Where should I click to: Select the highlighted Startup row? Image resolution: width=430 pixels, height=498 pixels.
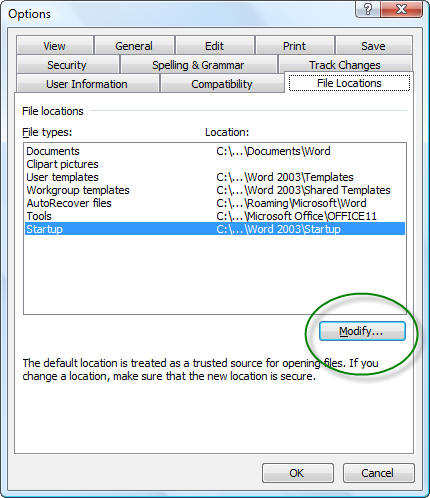[x=215, y=229]
